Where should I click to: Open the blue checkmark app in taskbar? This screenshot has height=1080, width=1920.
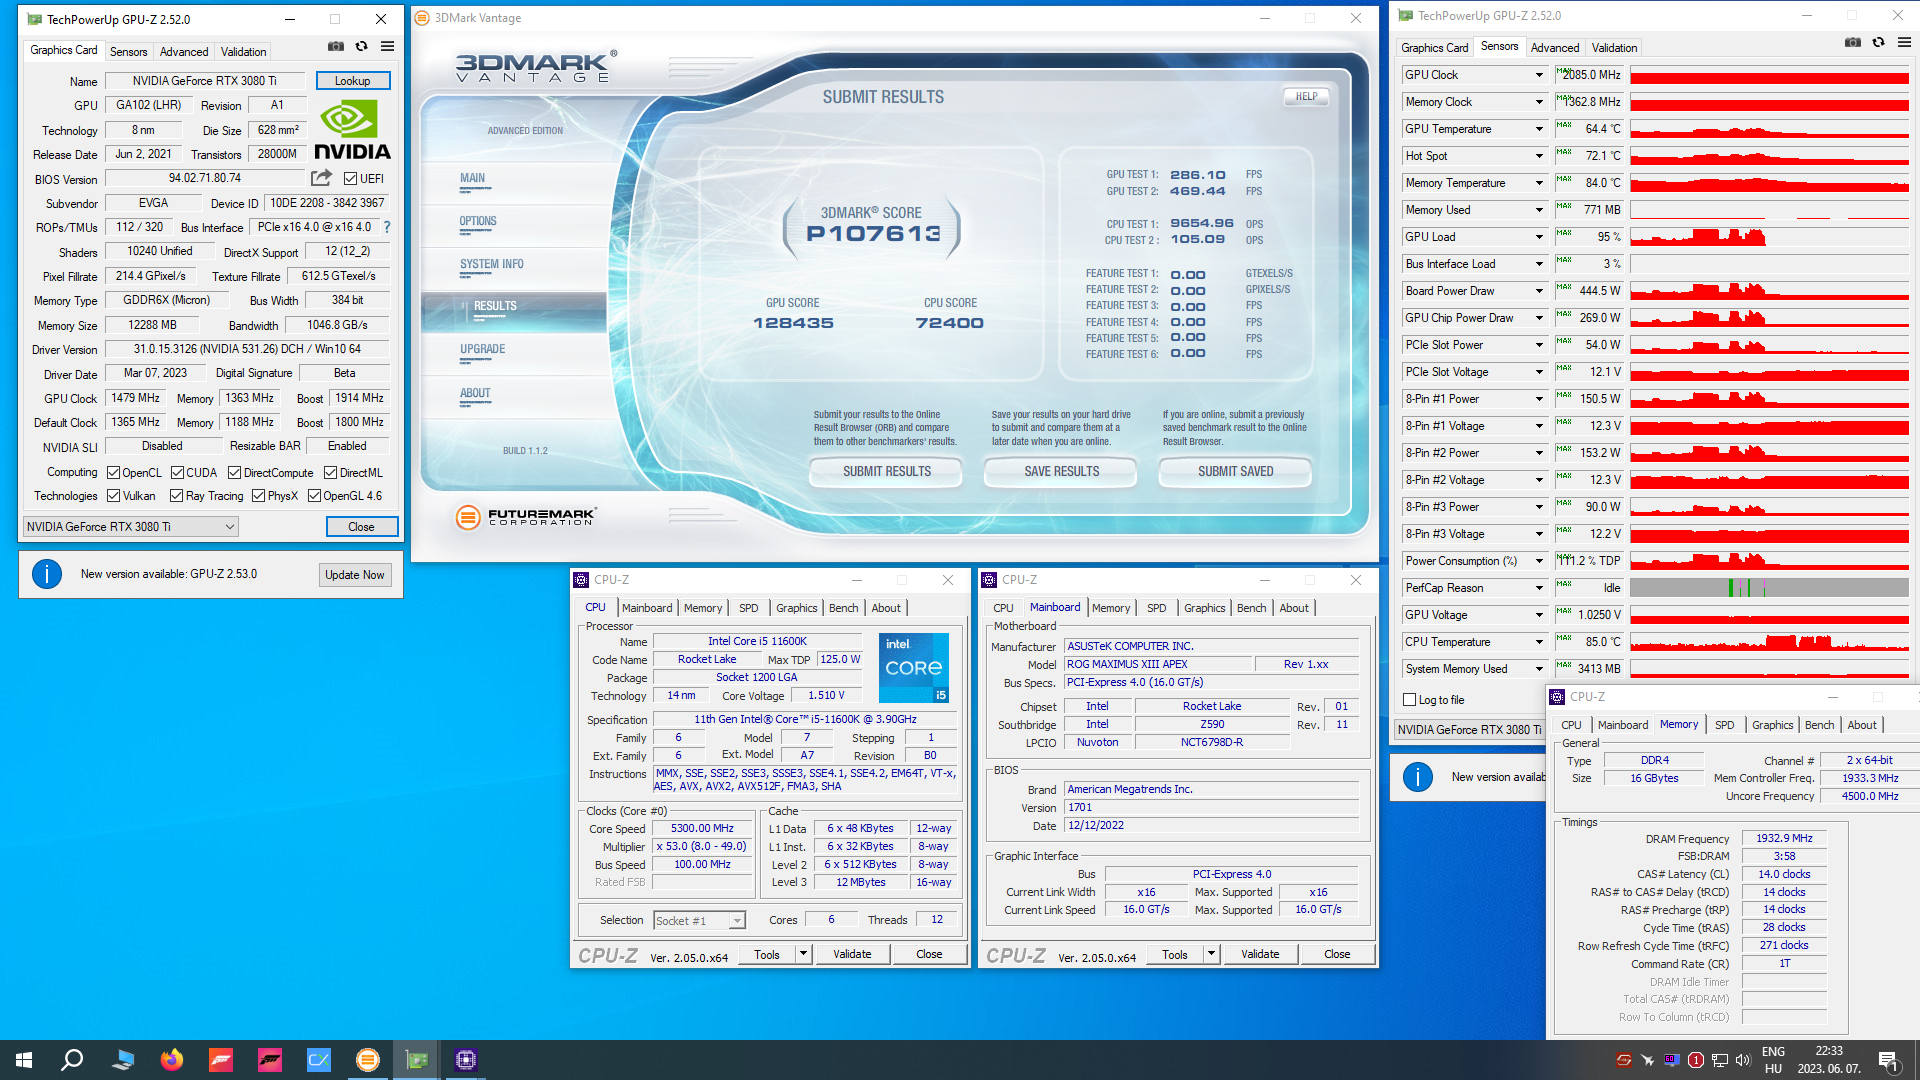click(319, 1060)
